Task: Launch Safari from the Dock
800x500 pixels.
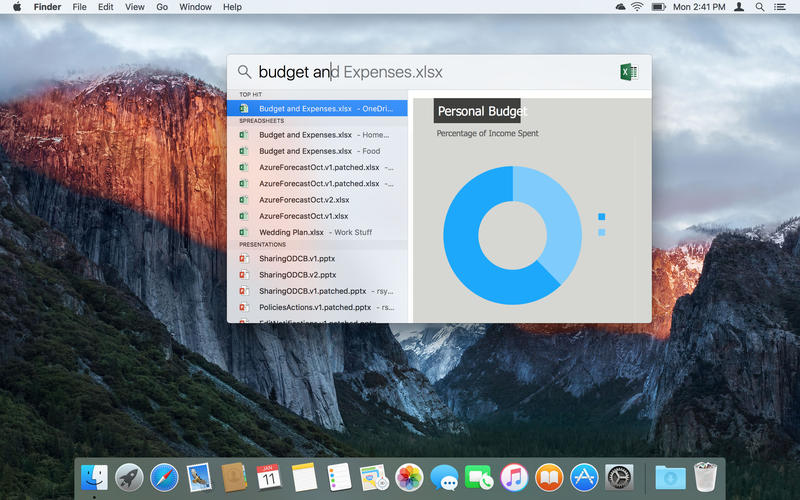Action: click(x=164, y=477)
